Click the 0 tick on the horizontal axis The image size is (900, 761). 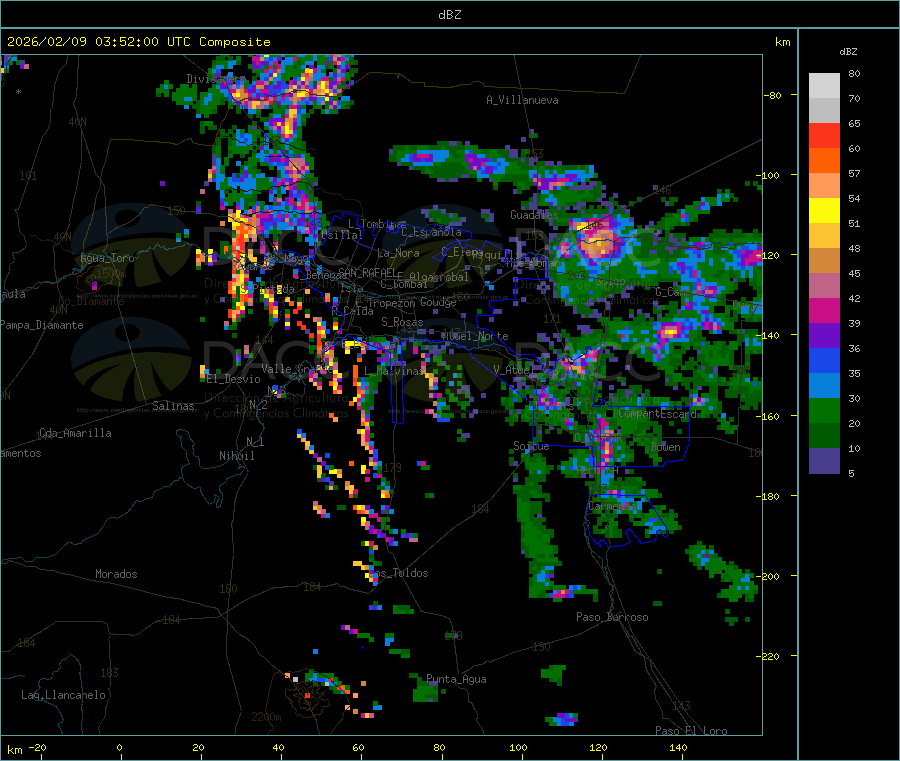(x=119, y=747)
